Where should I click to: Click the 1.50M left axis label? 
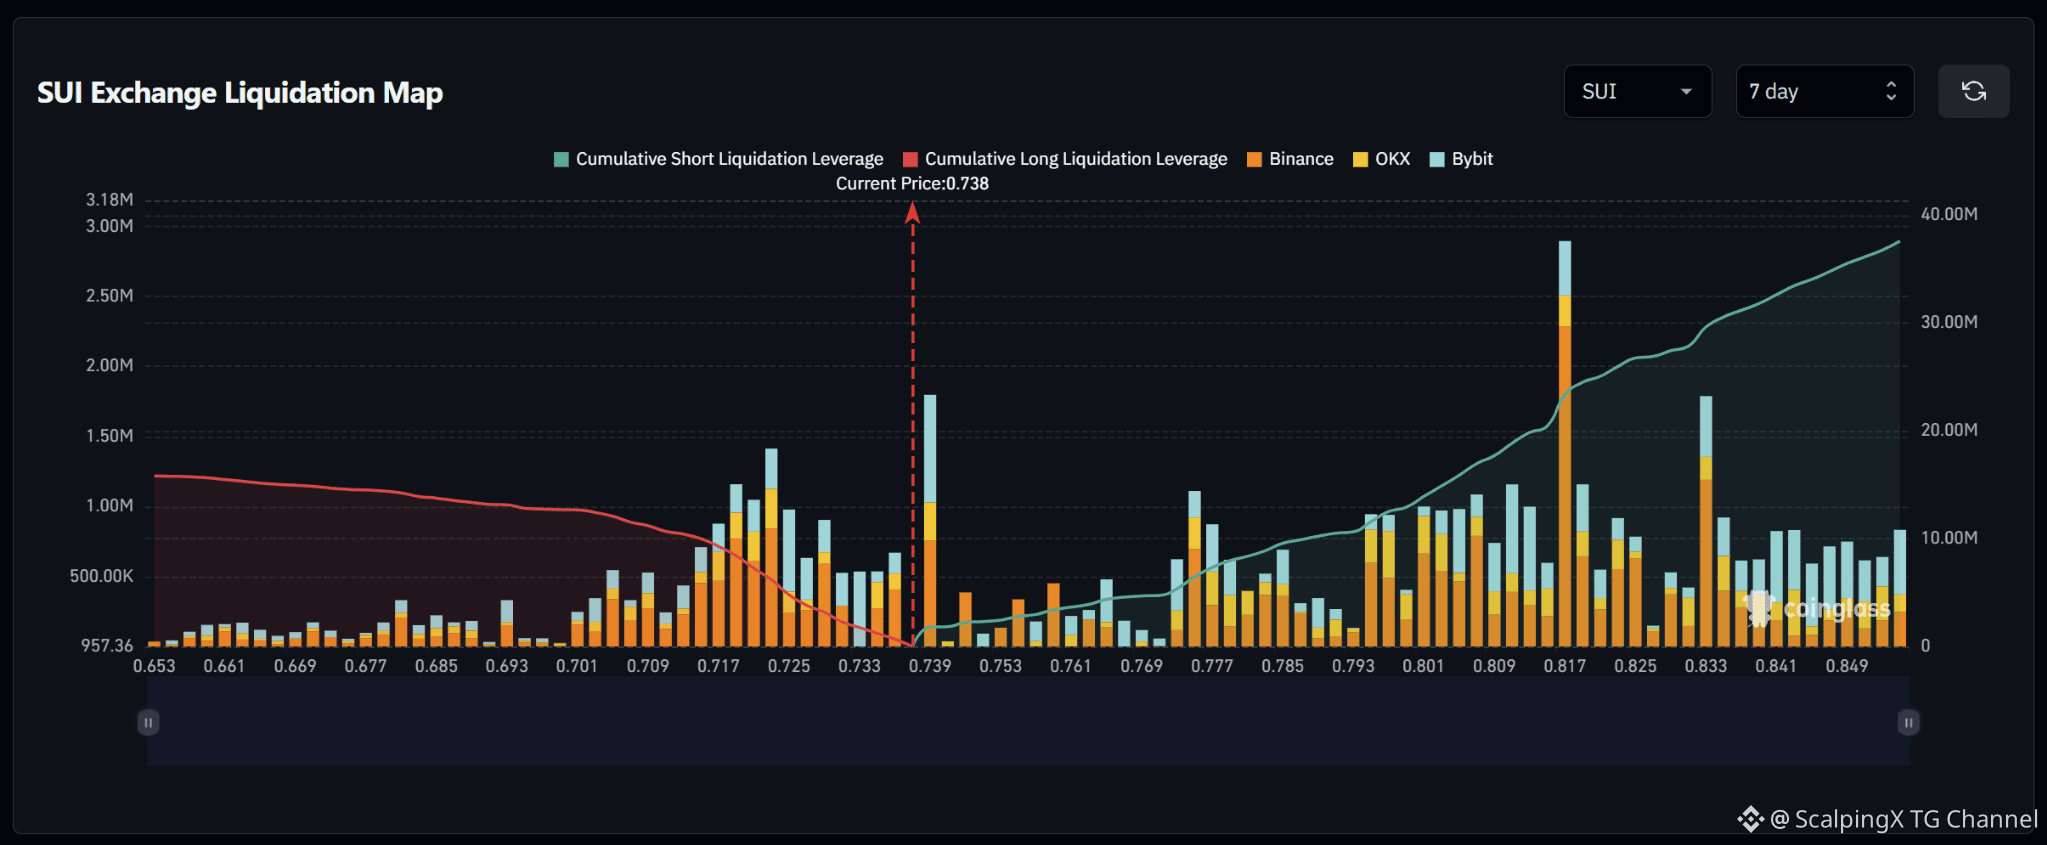click(110, 436)
